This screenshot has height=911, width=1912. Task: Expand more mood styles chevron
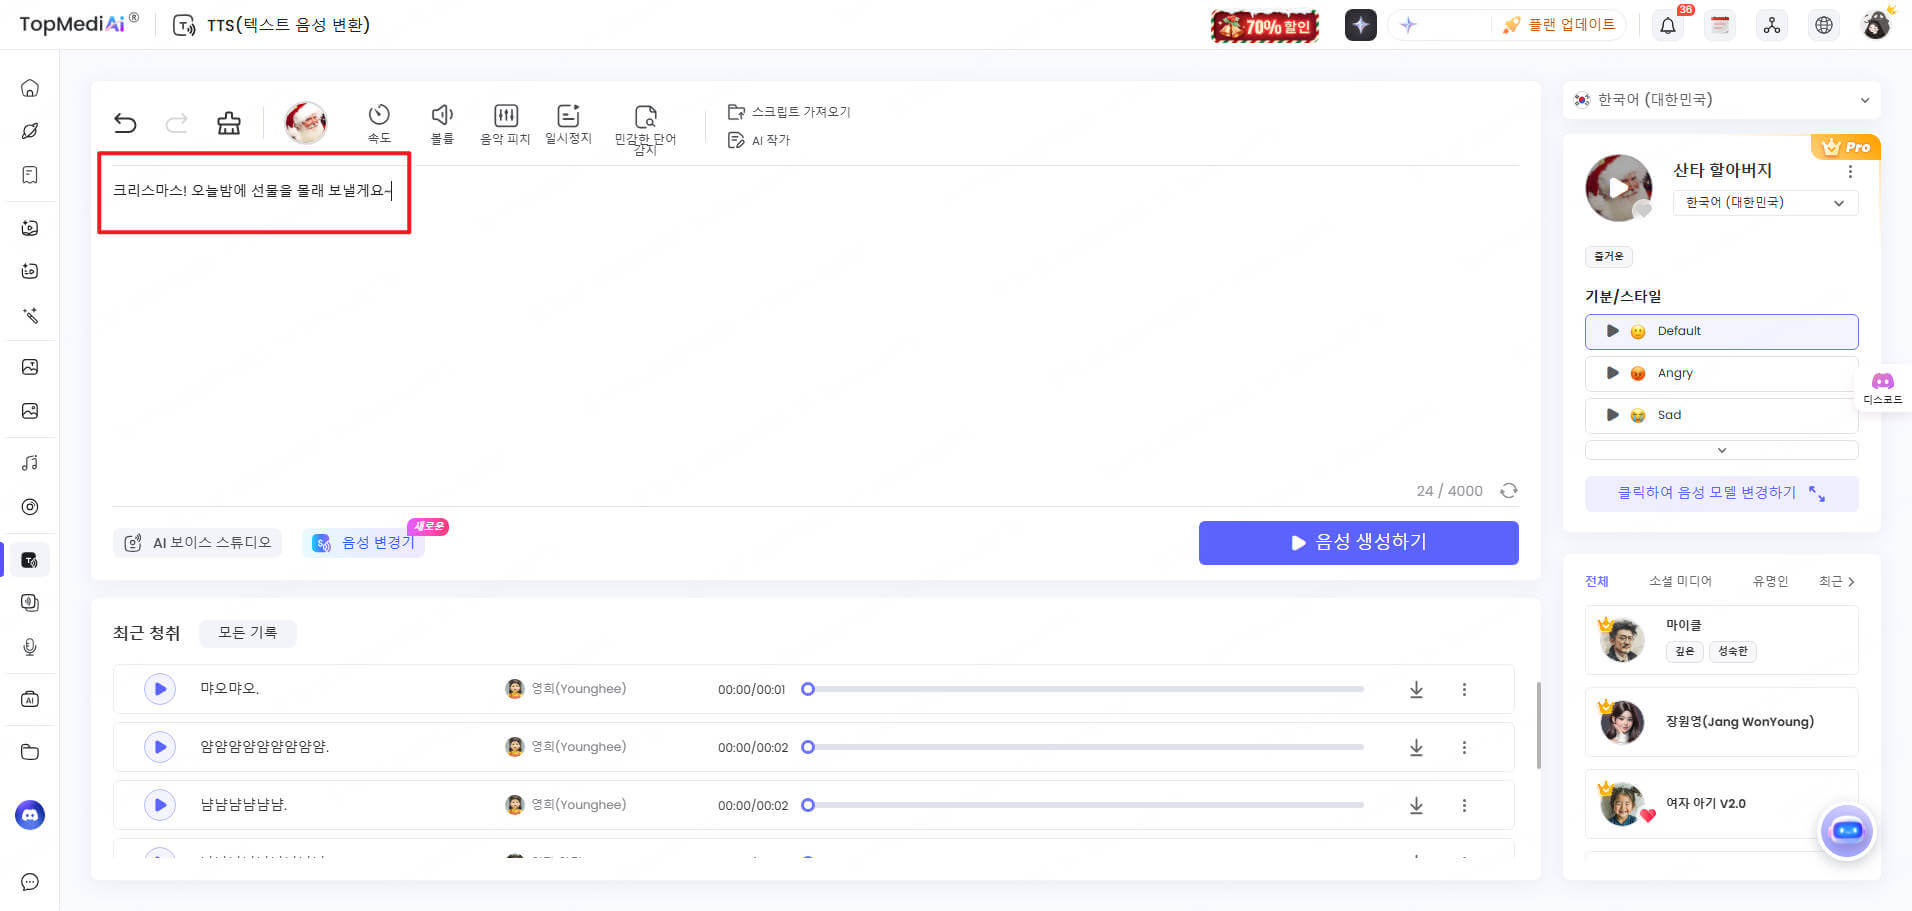point(1721,450)
